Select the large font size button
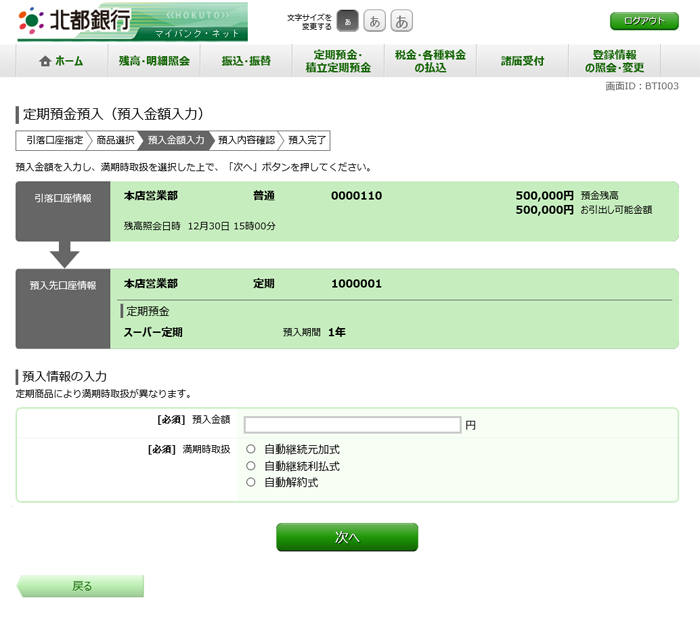The image size is (700, 617). [402, 21]
